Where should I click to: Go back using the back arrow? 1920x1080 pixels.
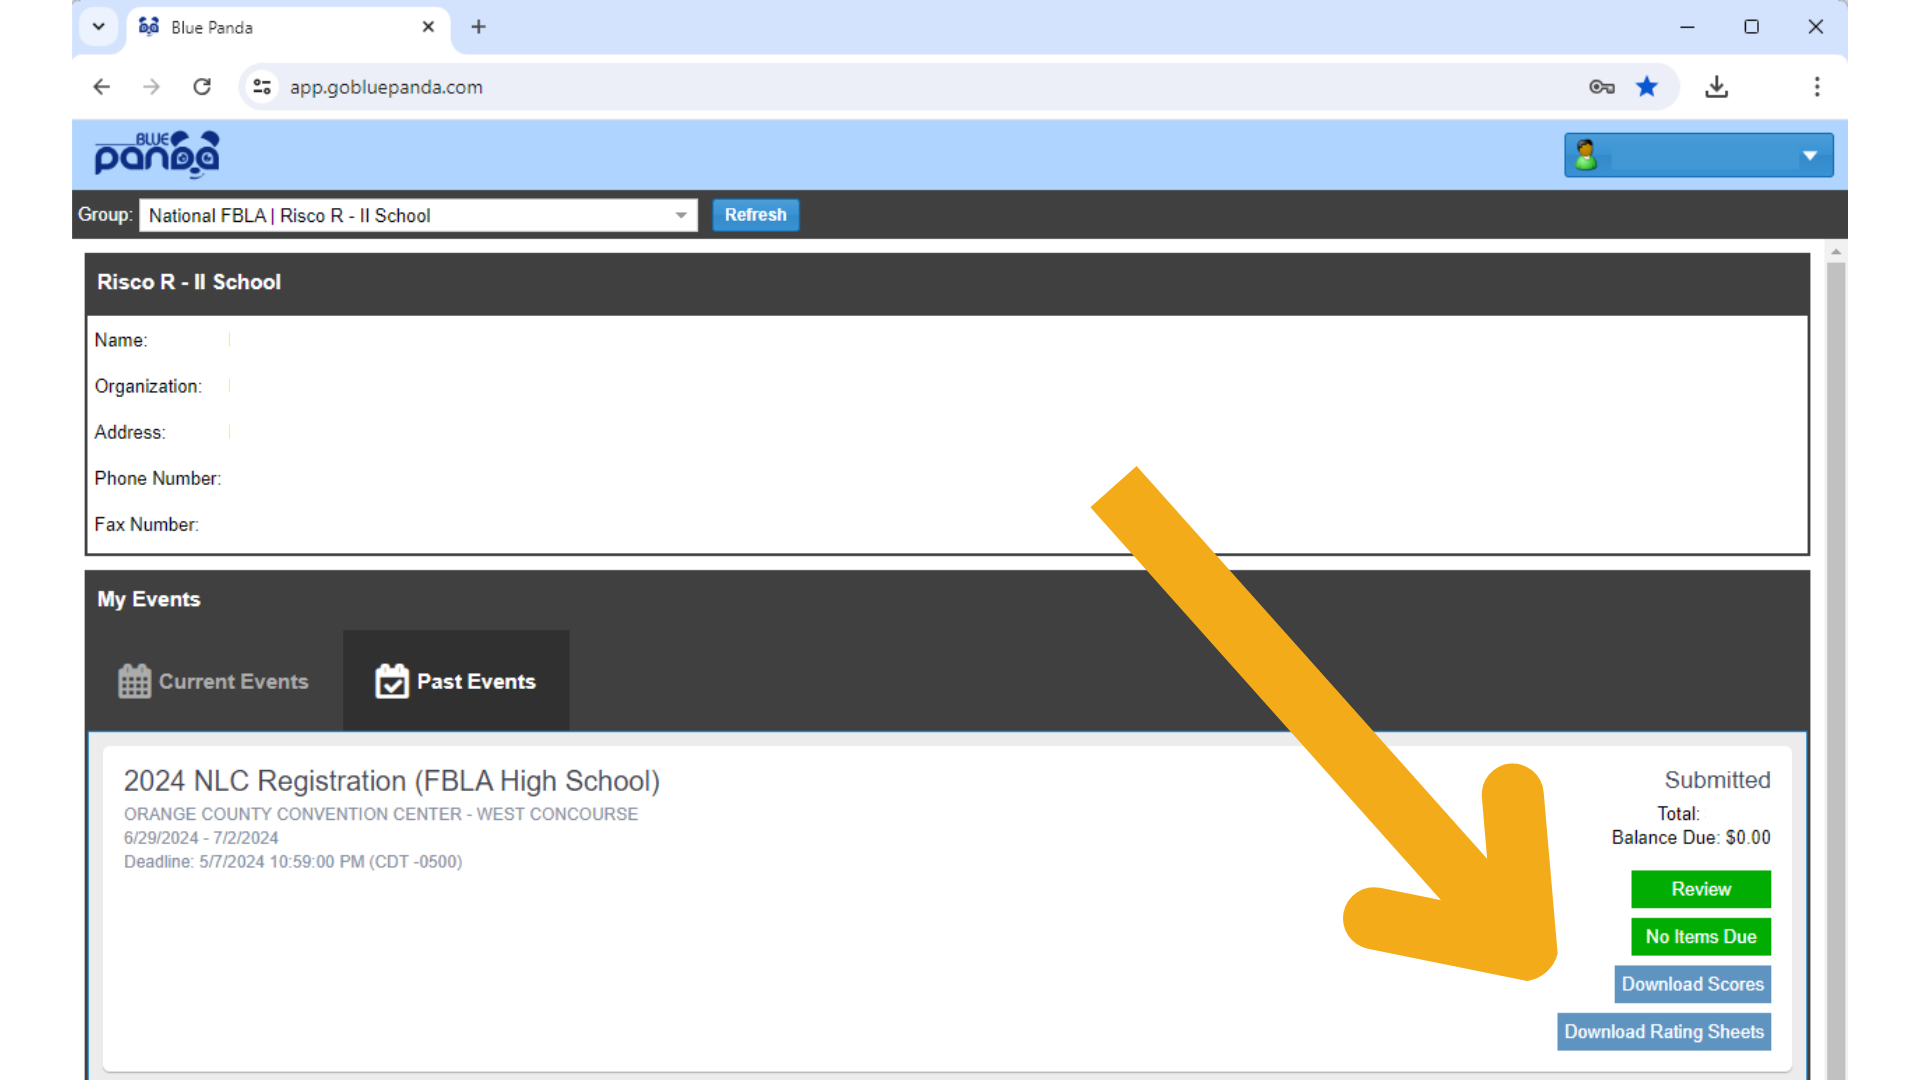pyautogui.click(x=101, y=87)
